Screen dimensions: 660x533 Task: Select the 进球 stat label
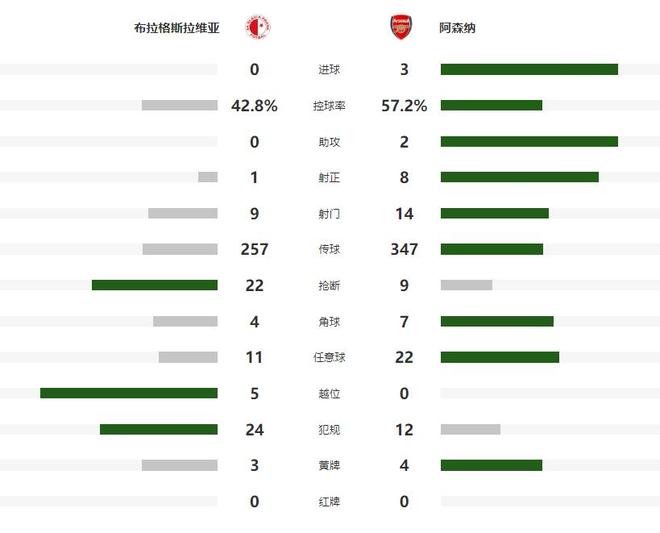(329, 69)
